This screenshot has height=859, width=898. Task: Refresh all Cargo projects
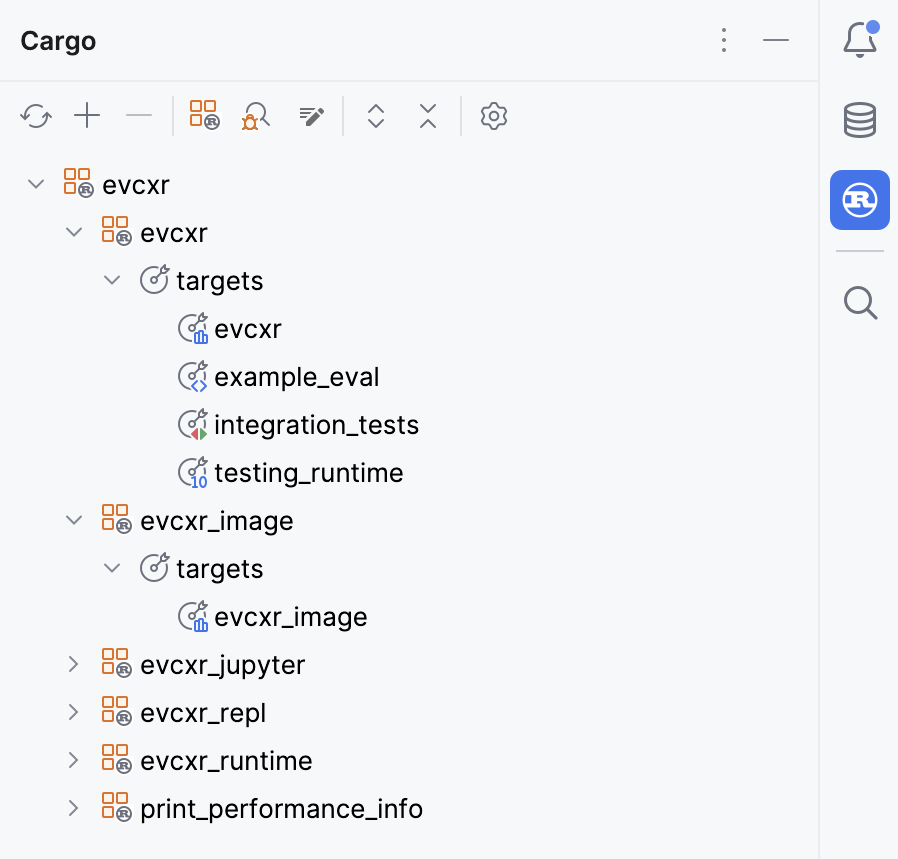36,116
